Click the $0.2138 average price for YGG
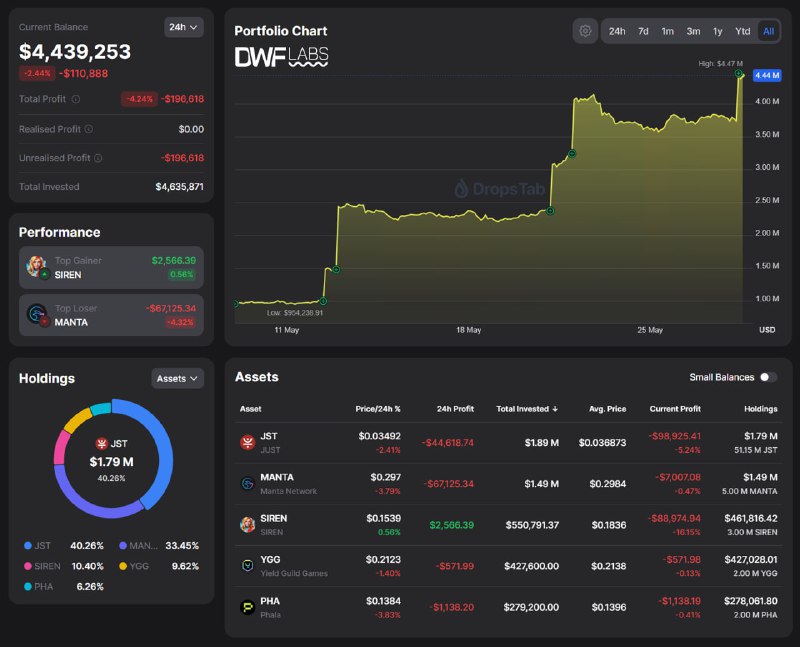Viewport: 800px width, 647px height. click(609, 566)
